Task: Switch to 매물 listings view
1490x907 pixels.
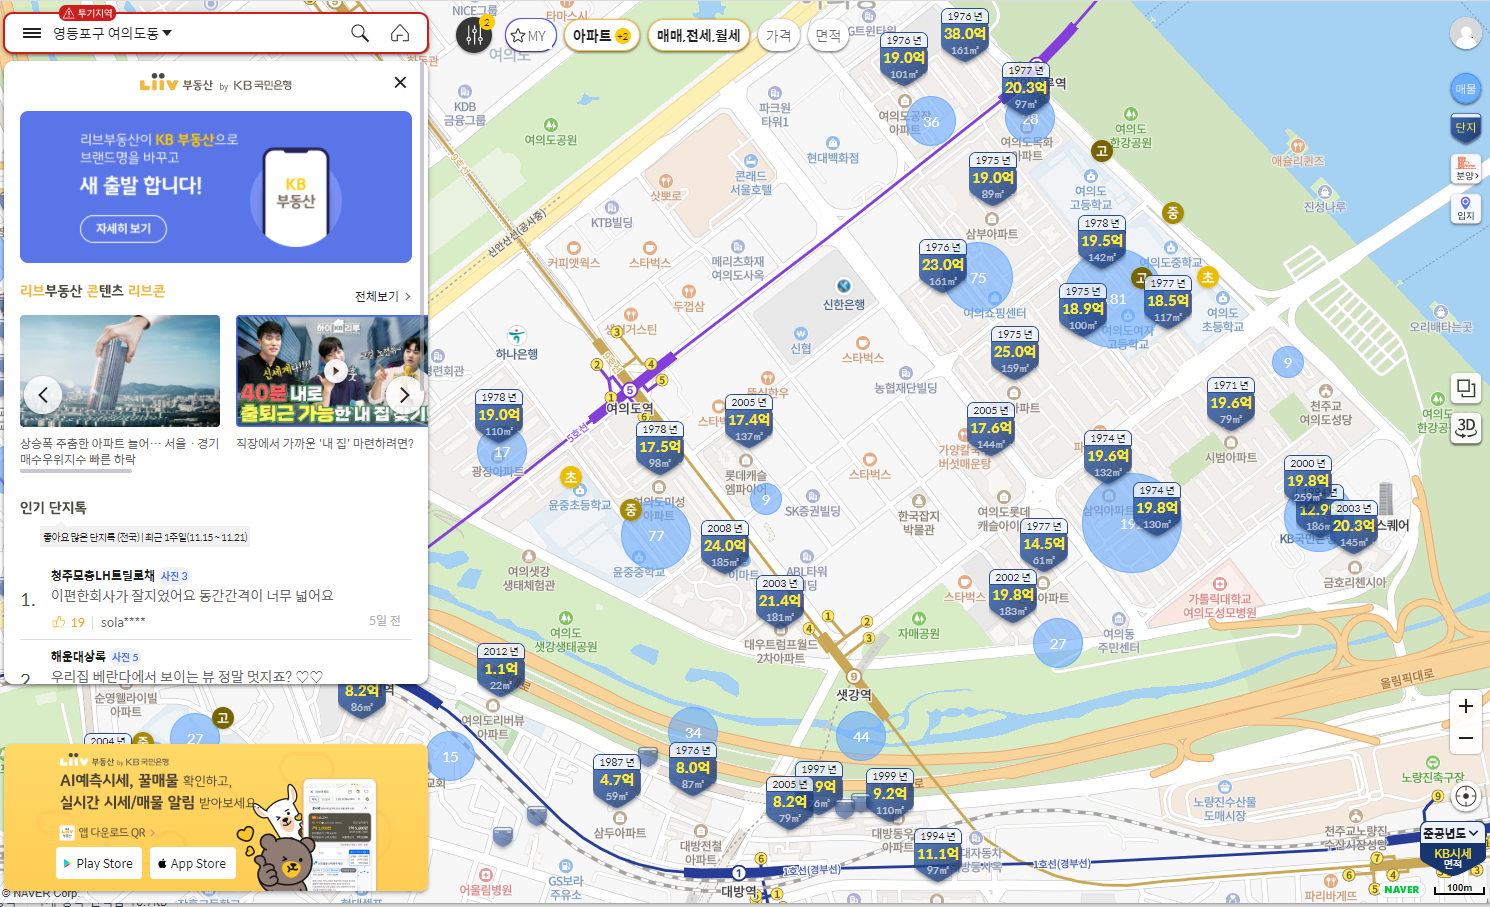Action: pyautogui.click(x=1465, y=89)
